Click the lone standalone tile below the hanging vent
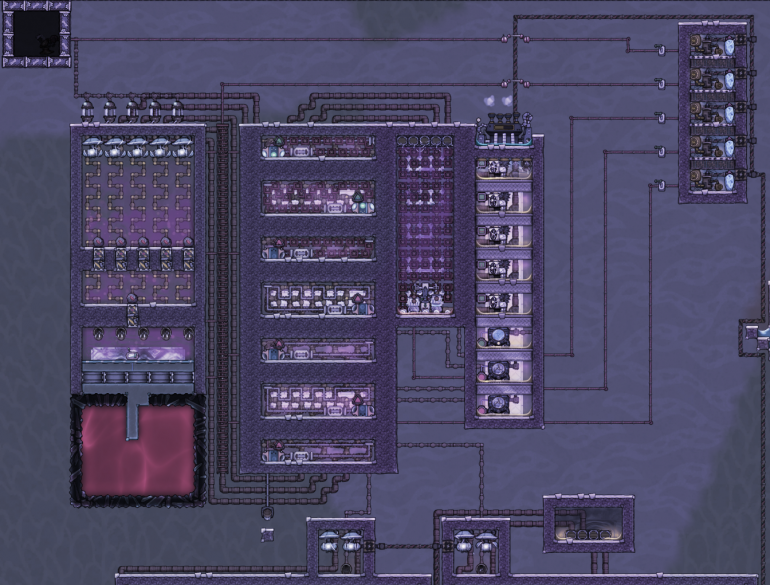770x585 pixels. [267, 535]
